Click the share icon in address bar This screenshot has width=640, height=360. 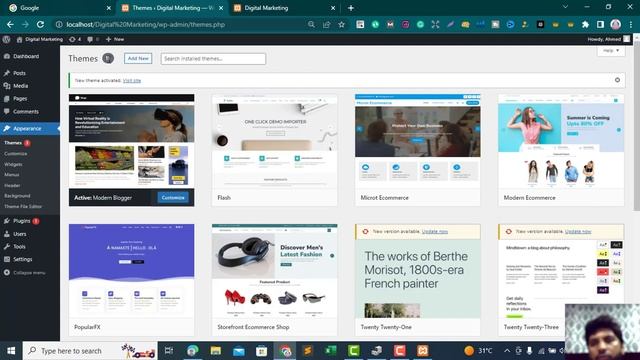click(x=327, y=24)
